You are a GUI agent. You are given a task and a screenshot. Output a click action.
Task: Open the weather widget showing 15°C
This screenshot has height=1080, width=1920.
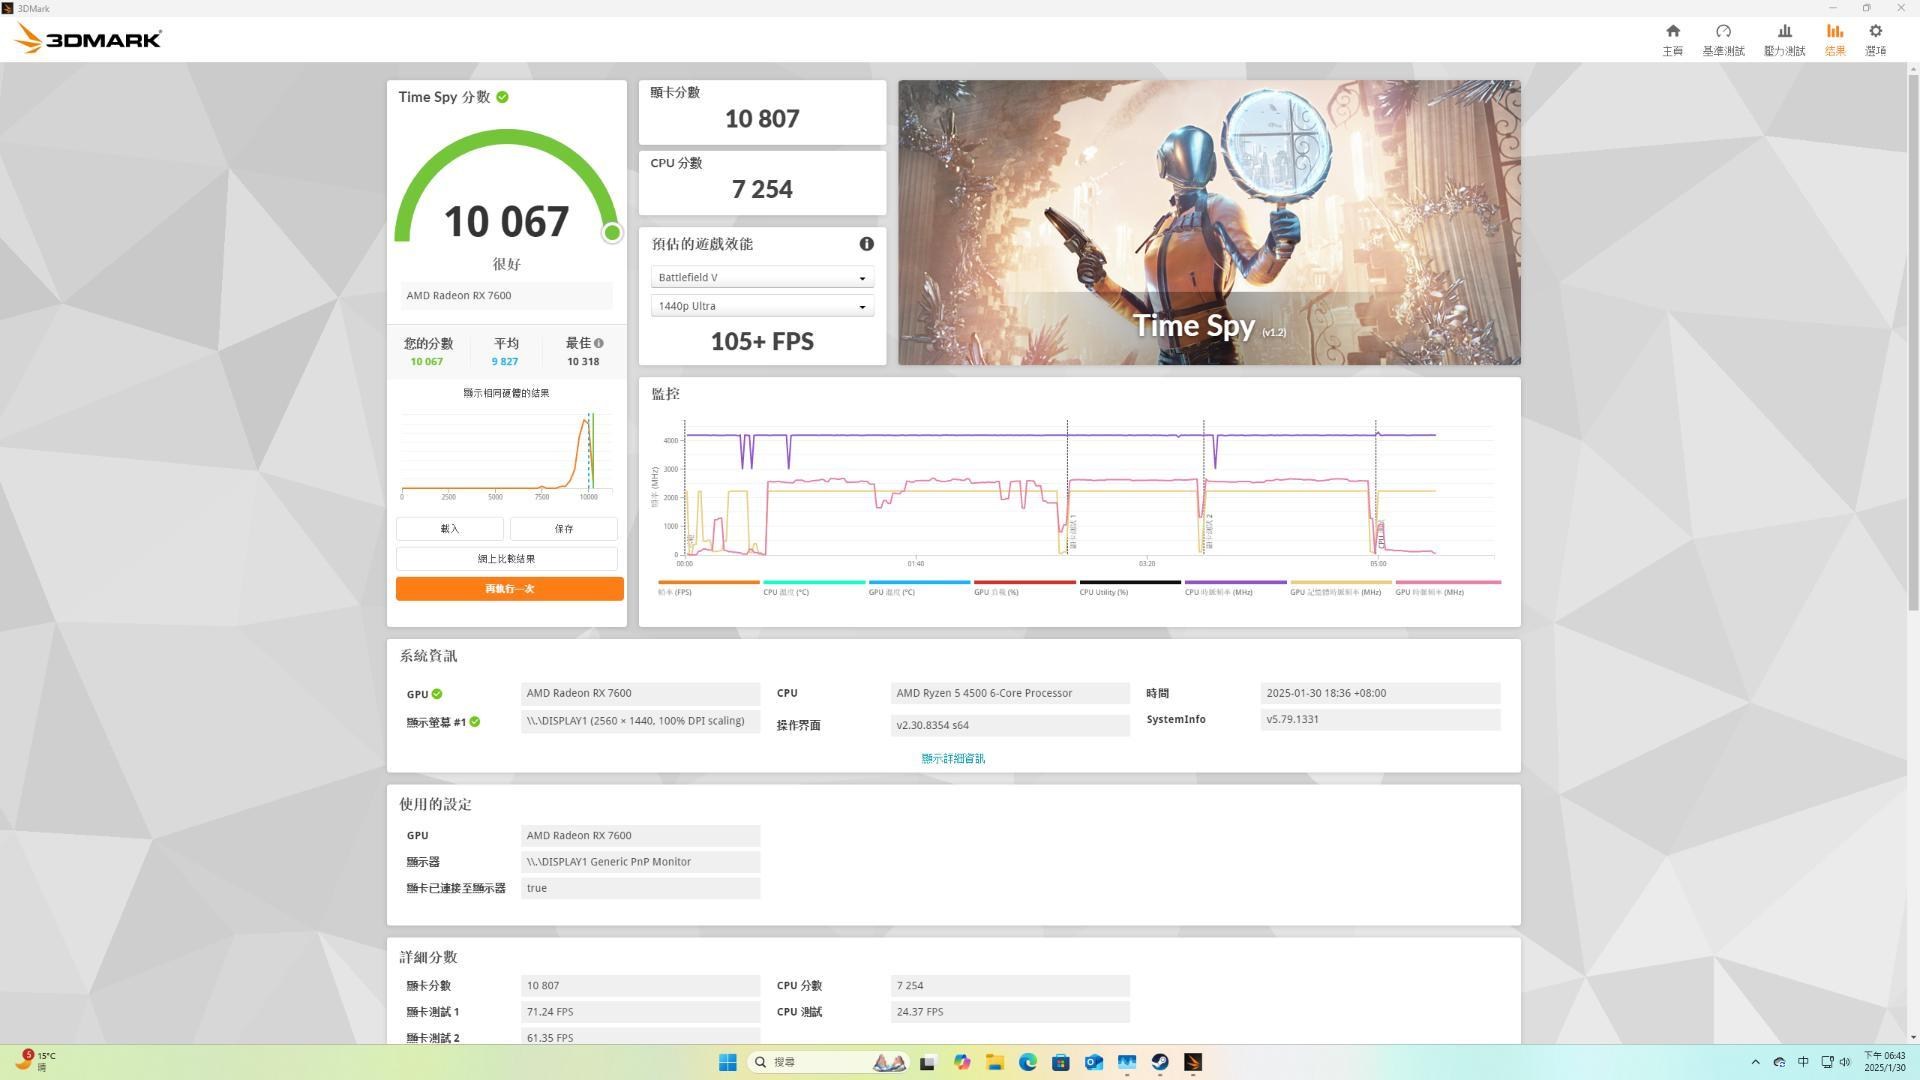(x=35, y=1061)
